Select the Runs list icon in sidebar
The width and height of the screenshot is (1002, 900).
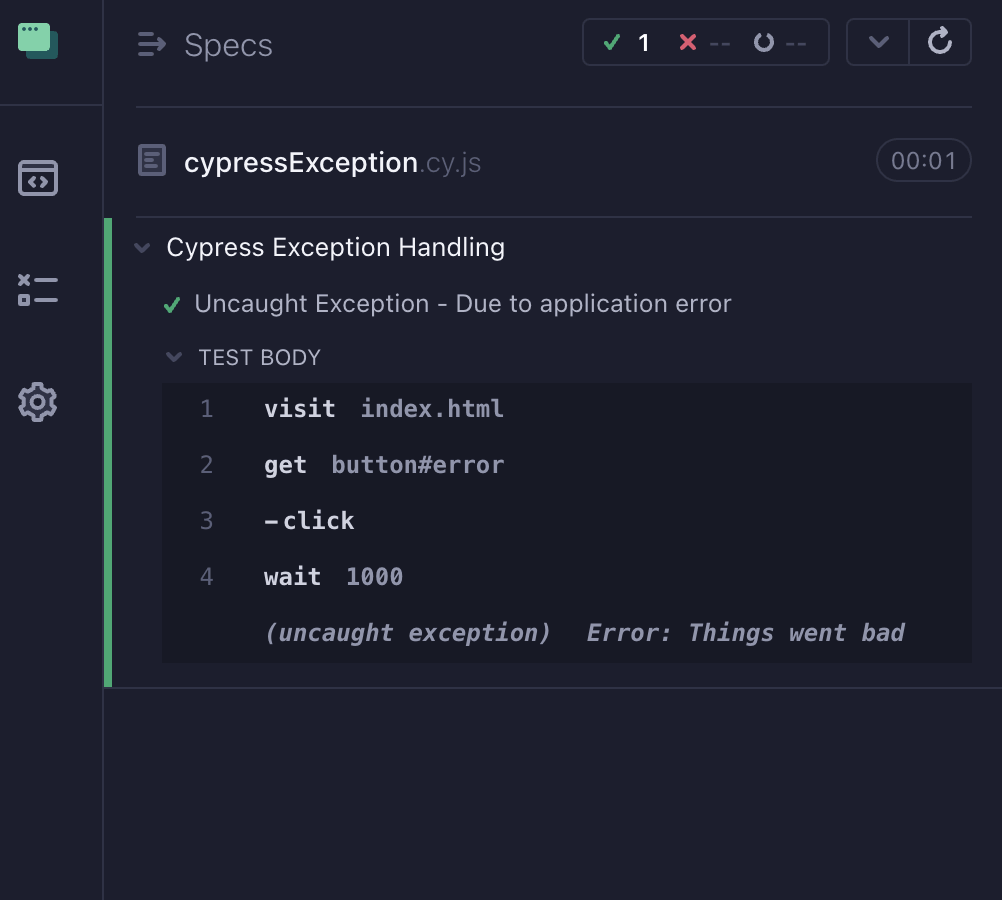(37, 290)
